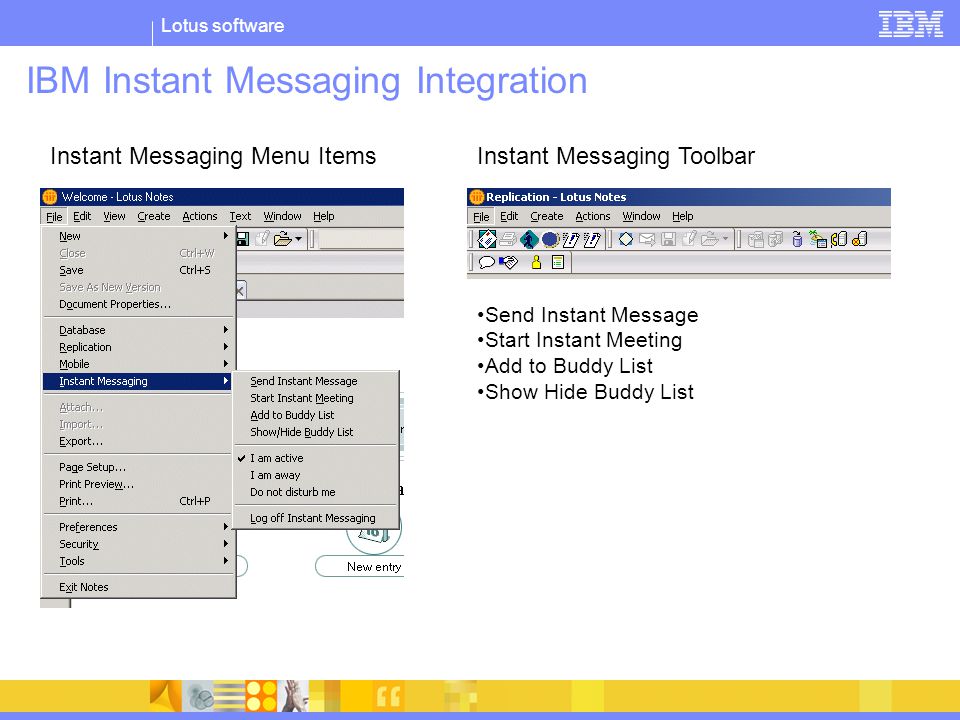Click the dark blue globe icon
The height and width of the screenshot is (720, 960).
[550, 239]
